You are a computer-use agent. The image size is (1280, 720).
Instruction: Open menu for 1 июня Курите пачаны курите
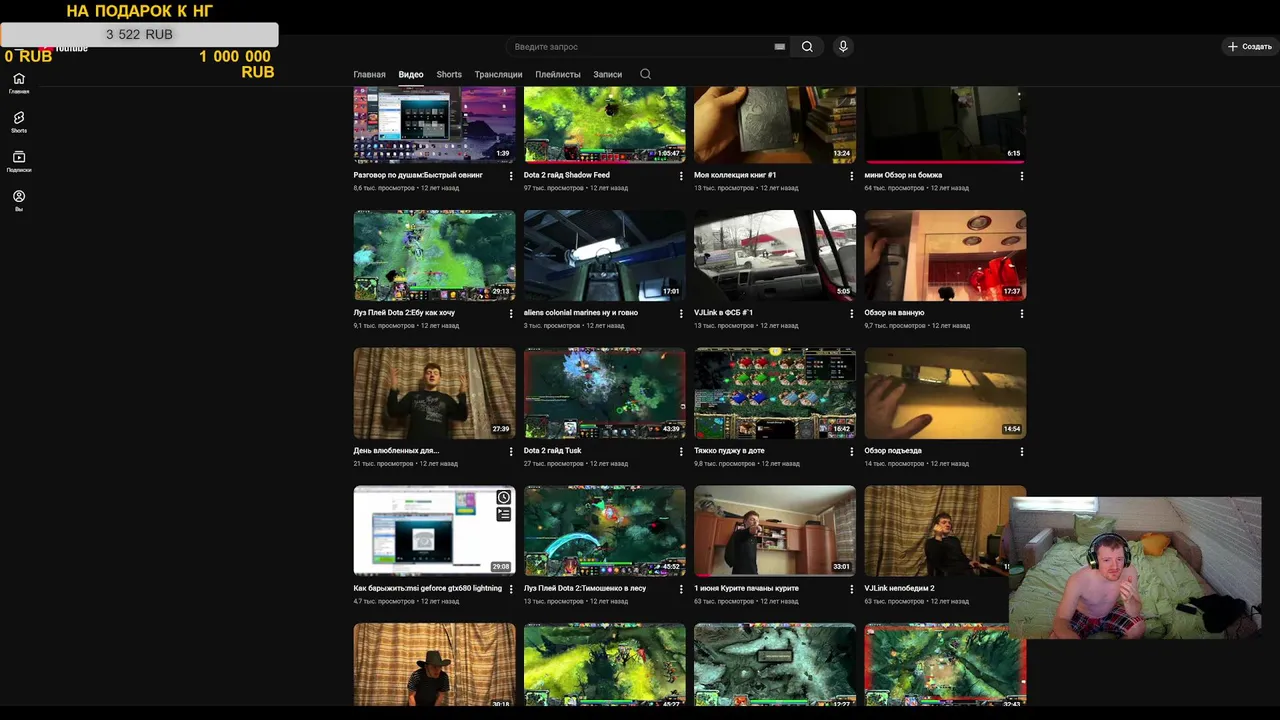click(x=851, y=590)
